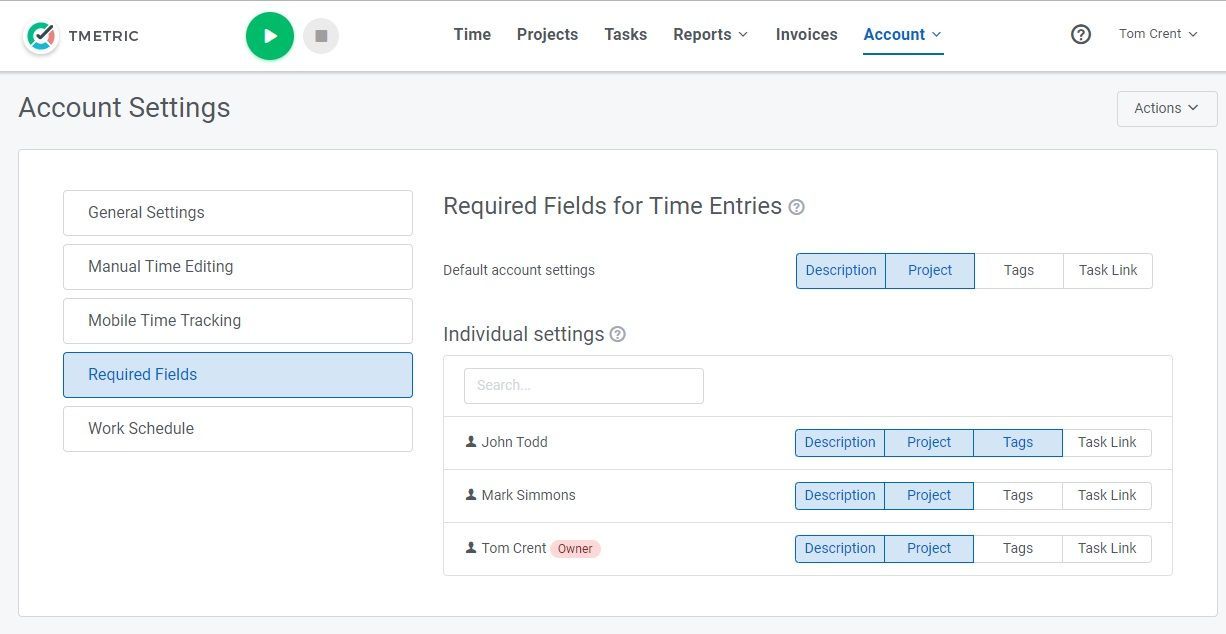This screenshot has height=634, width=1226.
Task: Expand the Account menu
Action: [x=903, y=34]
